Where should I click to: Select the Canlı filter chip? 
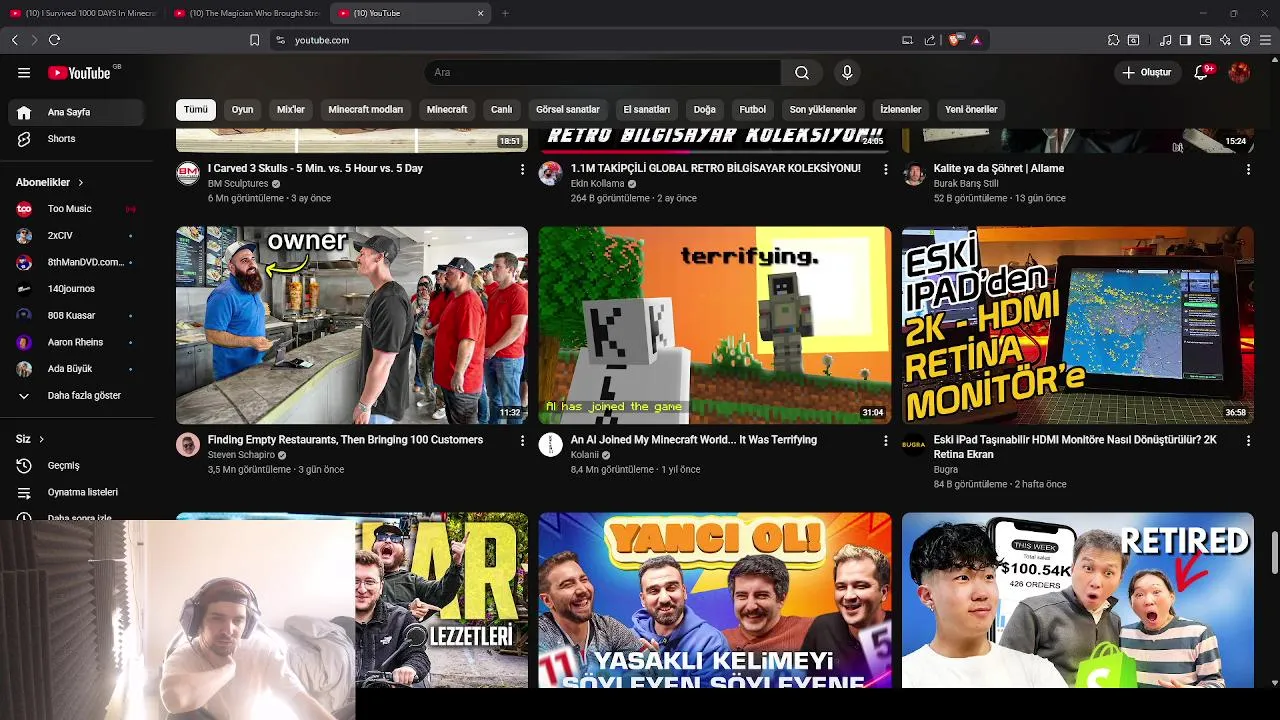tap(501, 109)
